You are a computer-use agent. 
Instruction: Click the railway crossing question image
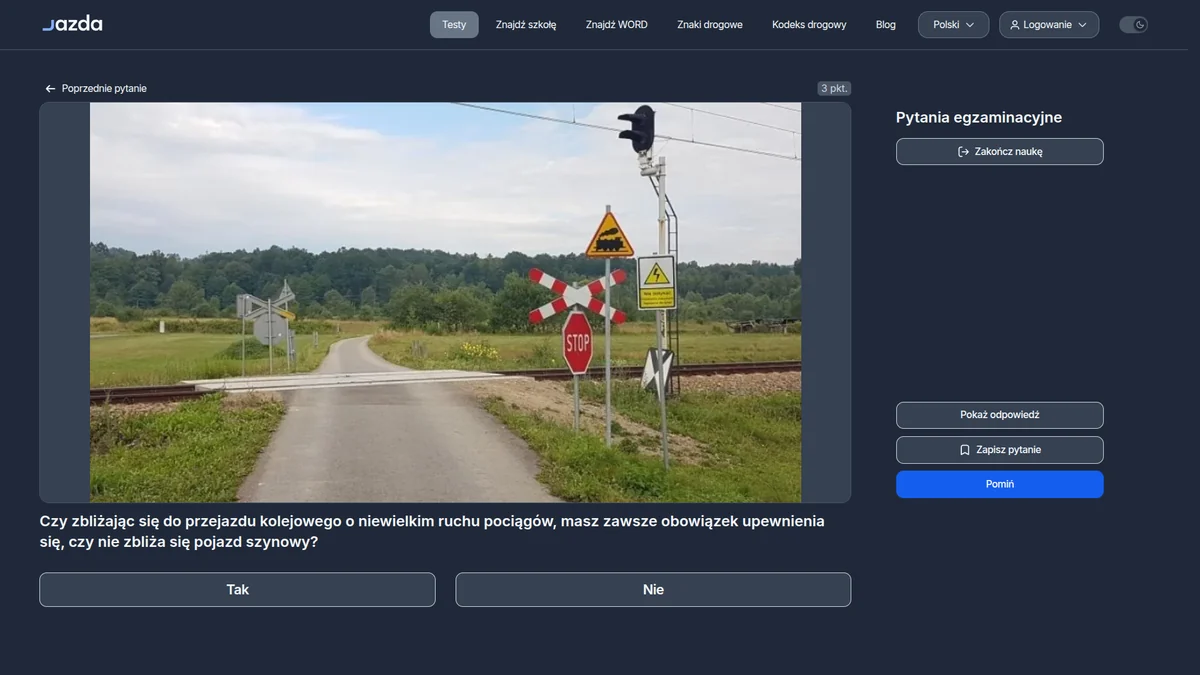[445, 302]
